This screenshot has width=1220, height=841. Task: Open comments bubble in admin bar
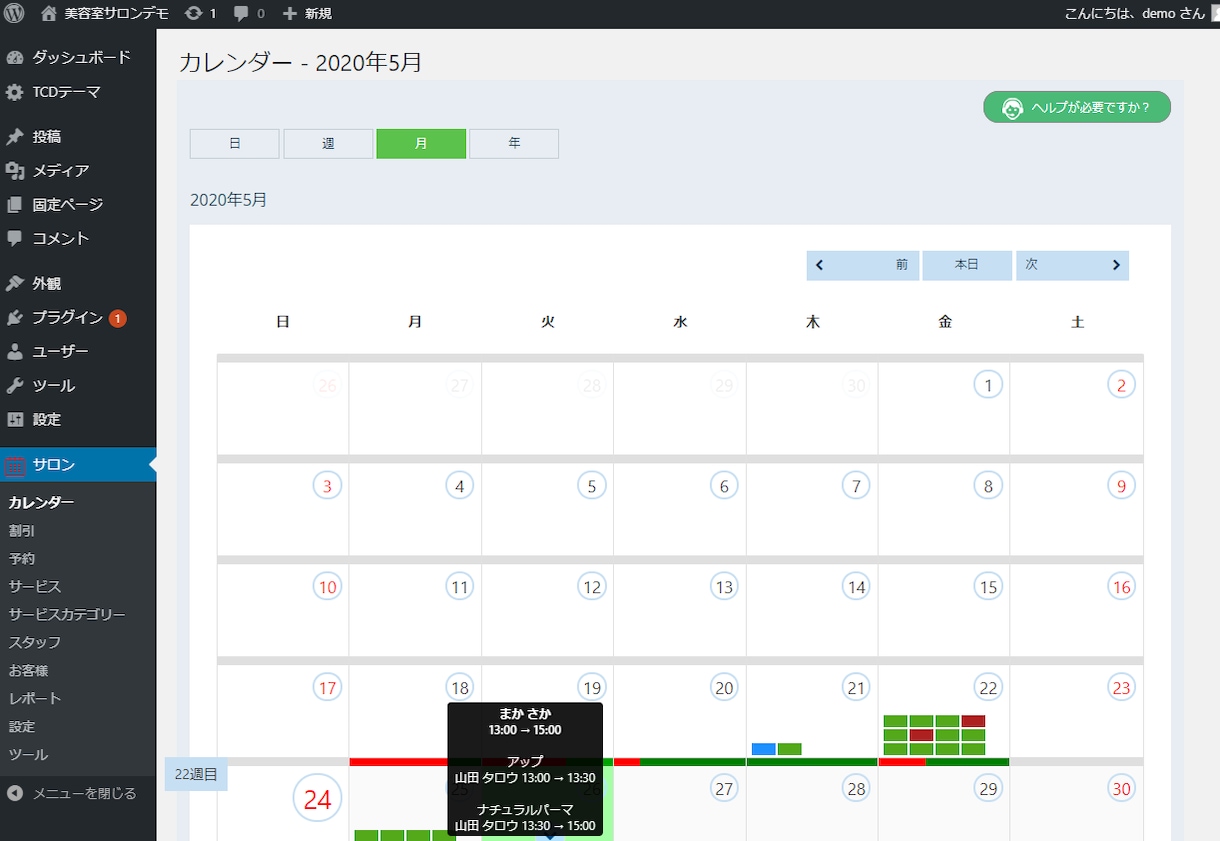coord(249,14)
